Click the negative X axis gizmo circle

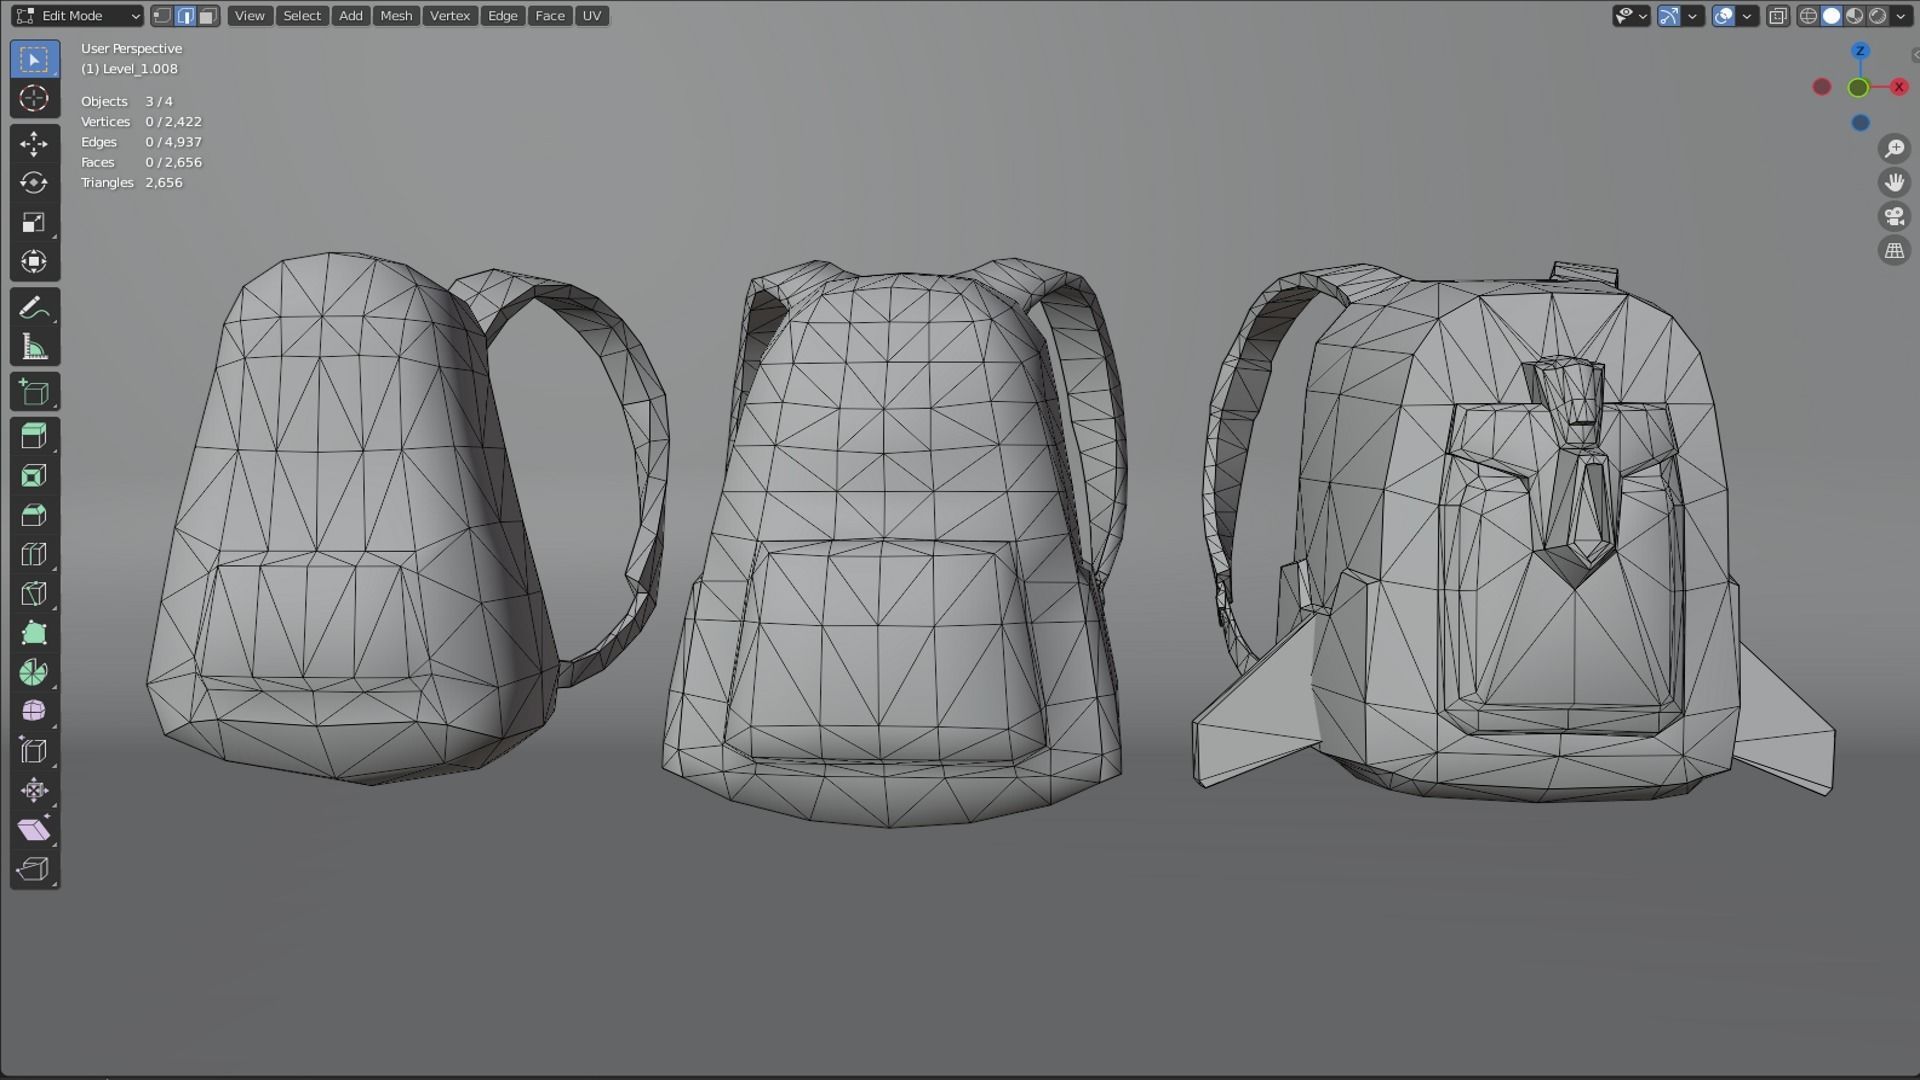pos(1822,87)
